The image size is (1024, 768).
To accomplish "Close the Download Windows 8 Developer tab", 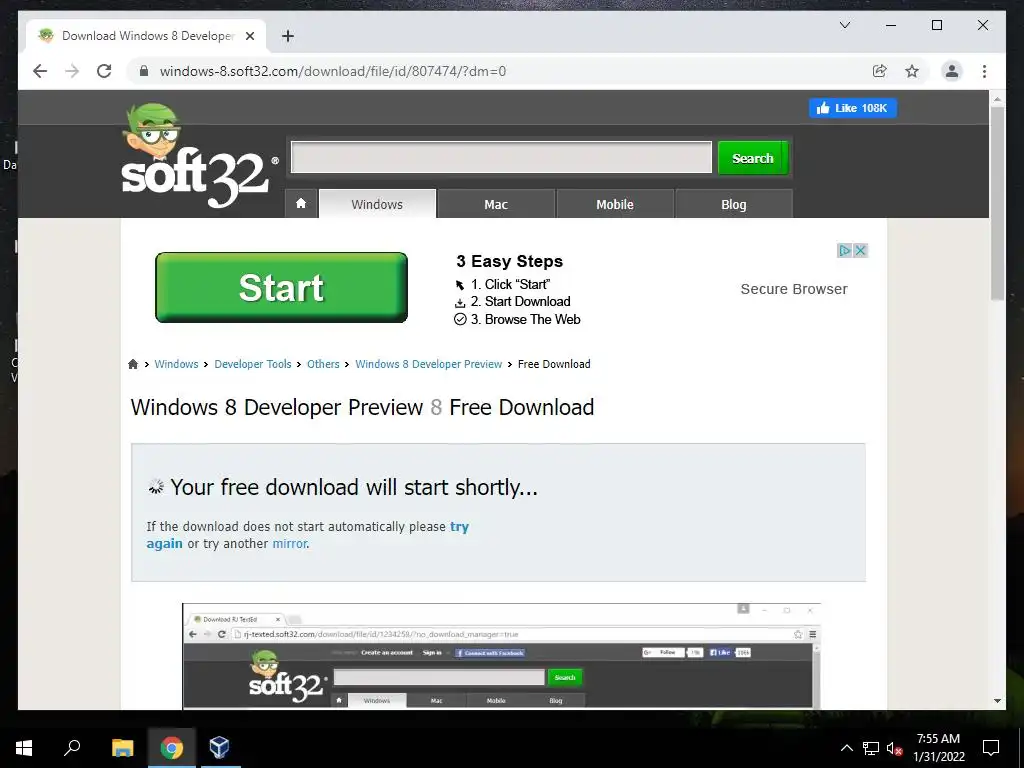I will tap(249, 36).
